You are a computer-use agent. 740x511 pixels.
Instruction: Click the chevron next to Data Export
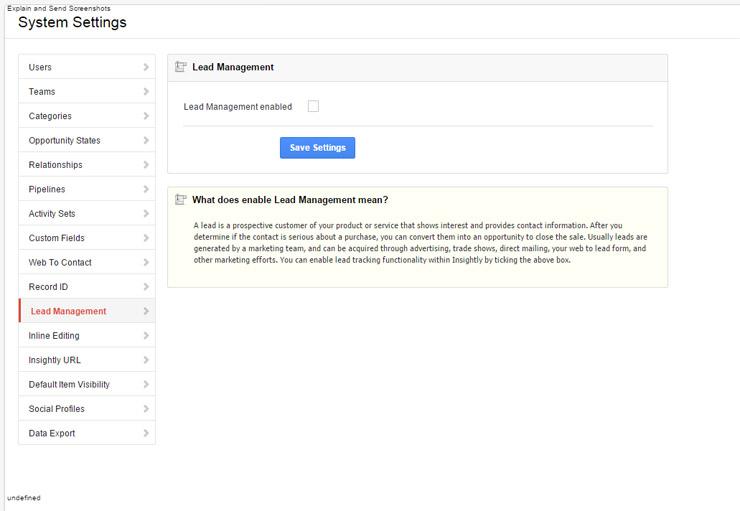[146, 433]
